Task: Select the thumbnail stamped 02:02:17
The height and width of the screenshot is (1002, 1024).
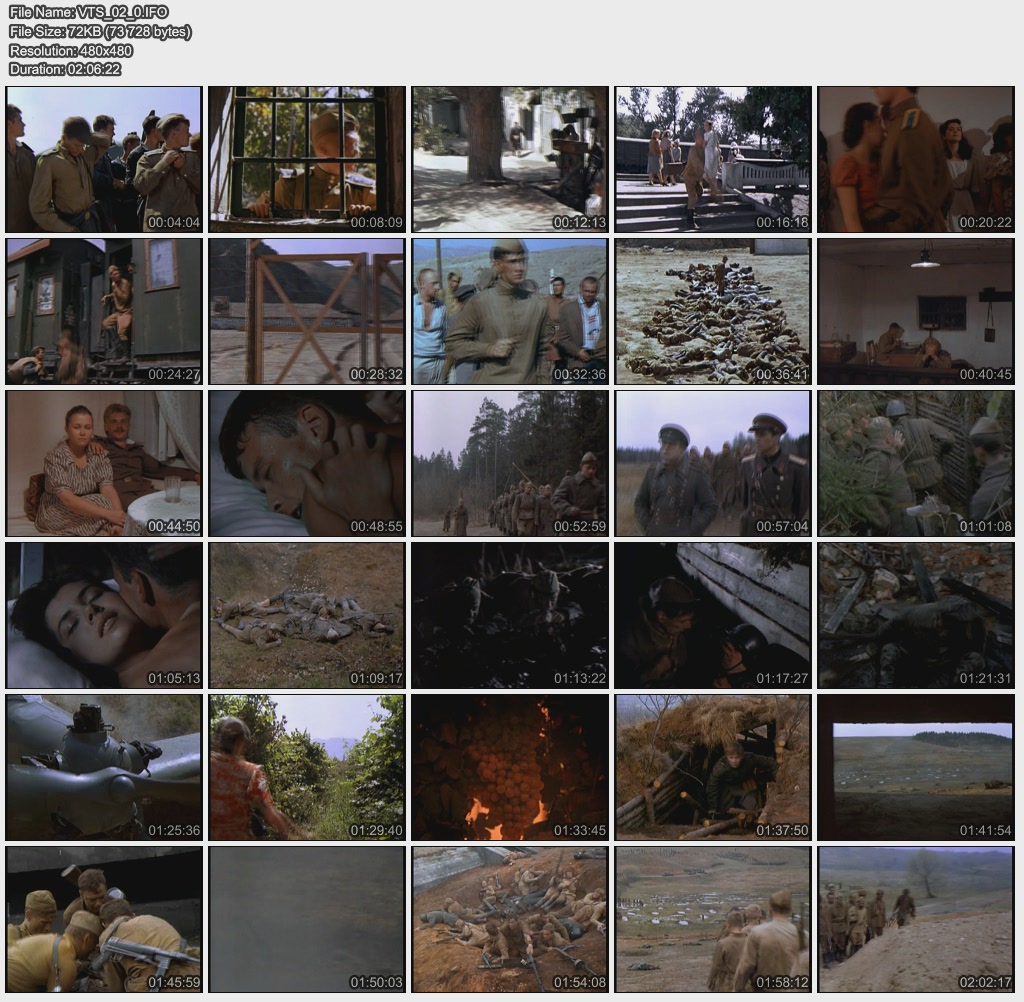Action: (x=916, y=920)
